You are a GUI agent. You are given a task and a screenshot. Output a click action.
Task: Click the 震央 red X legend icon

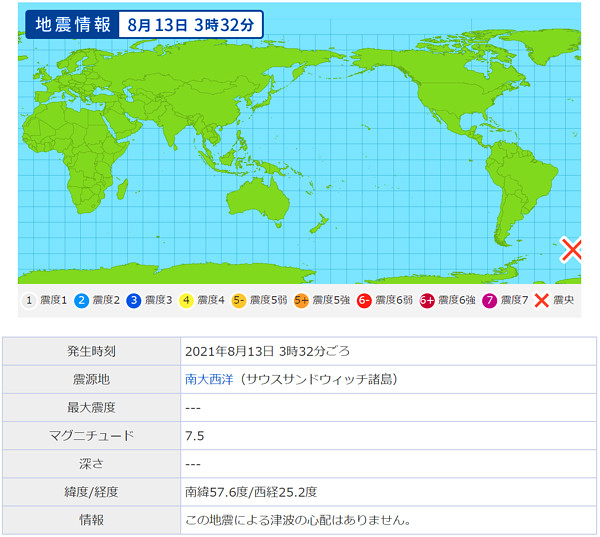(542, 300)
